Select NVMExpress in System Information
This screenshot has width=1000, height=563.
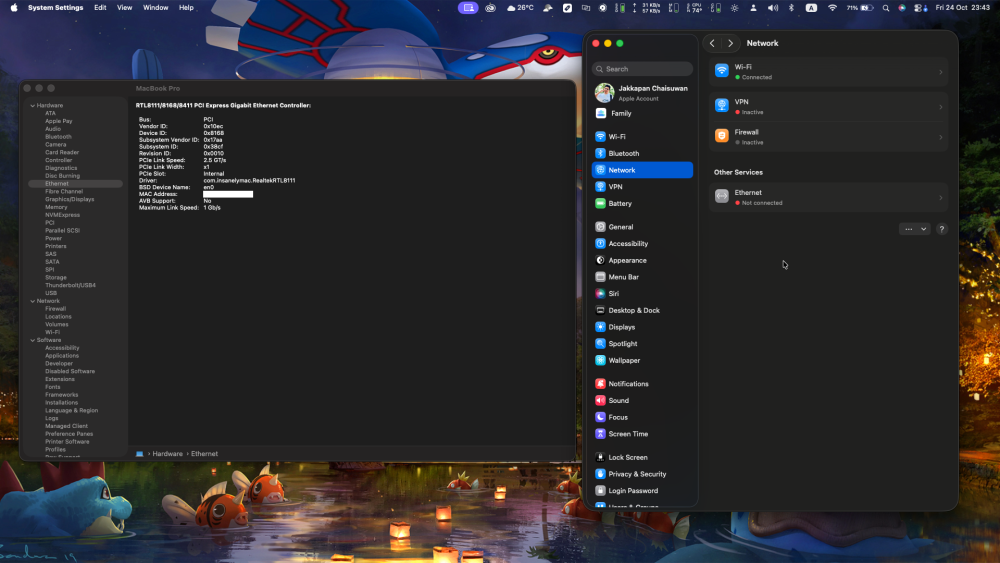[62, 215]
